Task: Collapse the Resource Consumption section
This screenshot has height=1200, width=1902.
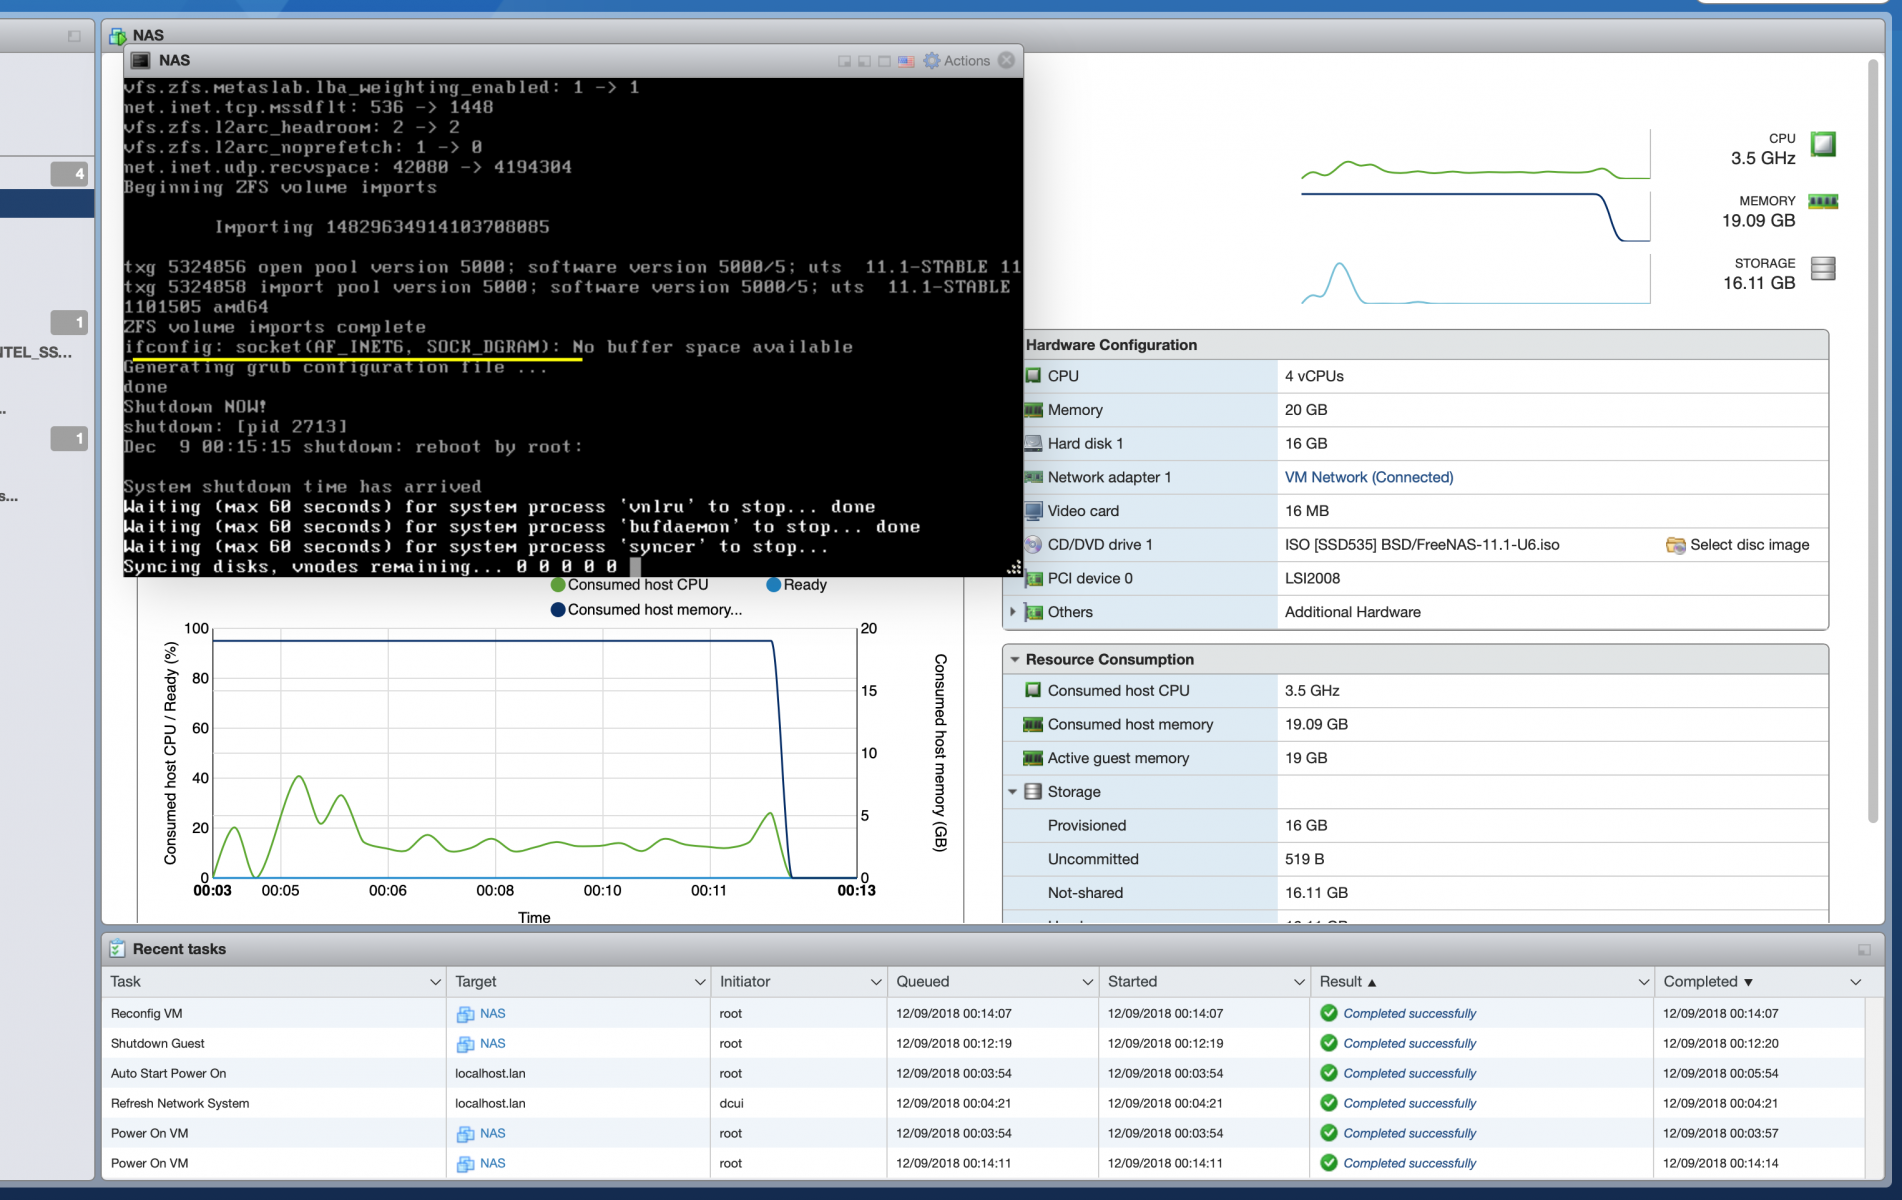Action: coord(1014,660)
